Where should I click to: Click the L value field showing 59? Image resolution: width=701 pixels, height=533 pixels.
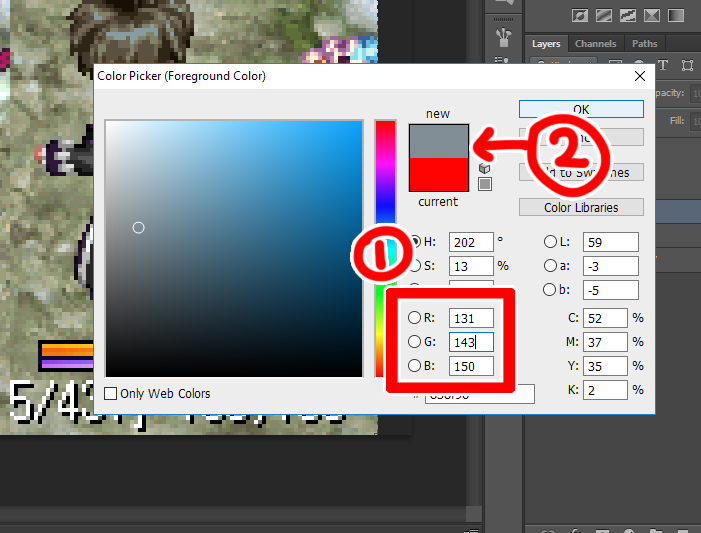(x=611, y=242)
